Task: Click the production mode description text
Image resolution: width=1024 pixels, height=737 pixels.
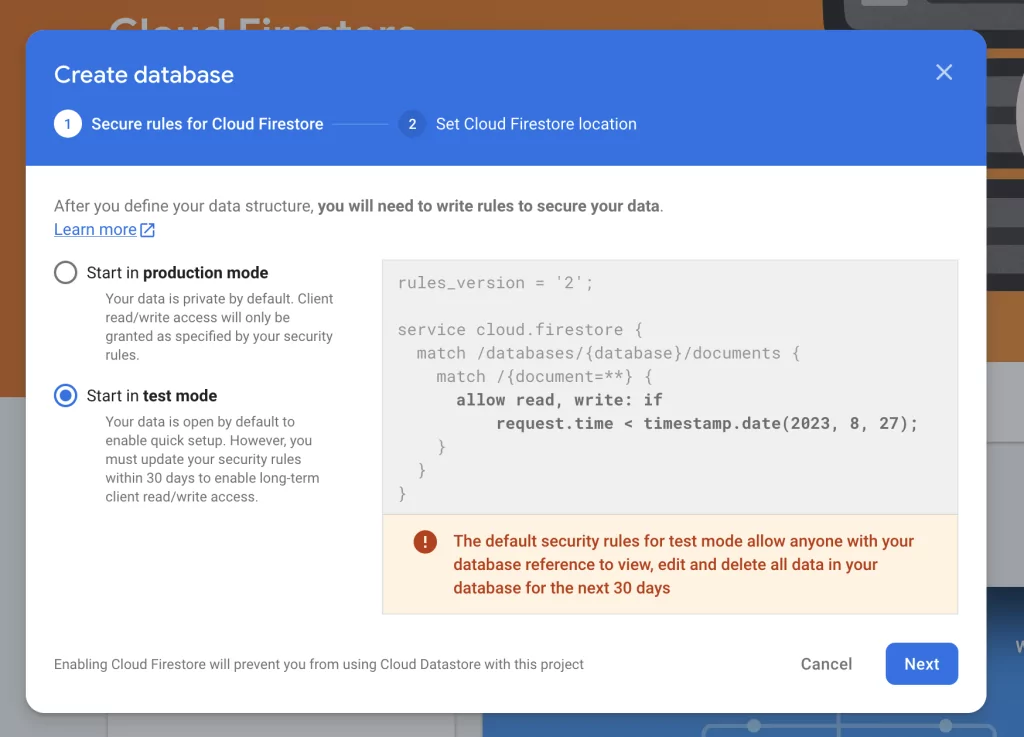Action: coord(219,326)
